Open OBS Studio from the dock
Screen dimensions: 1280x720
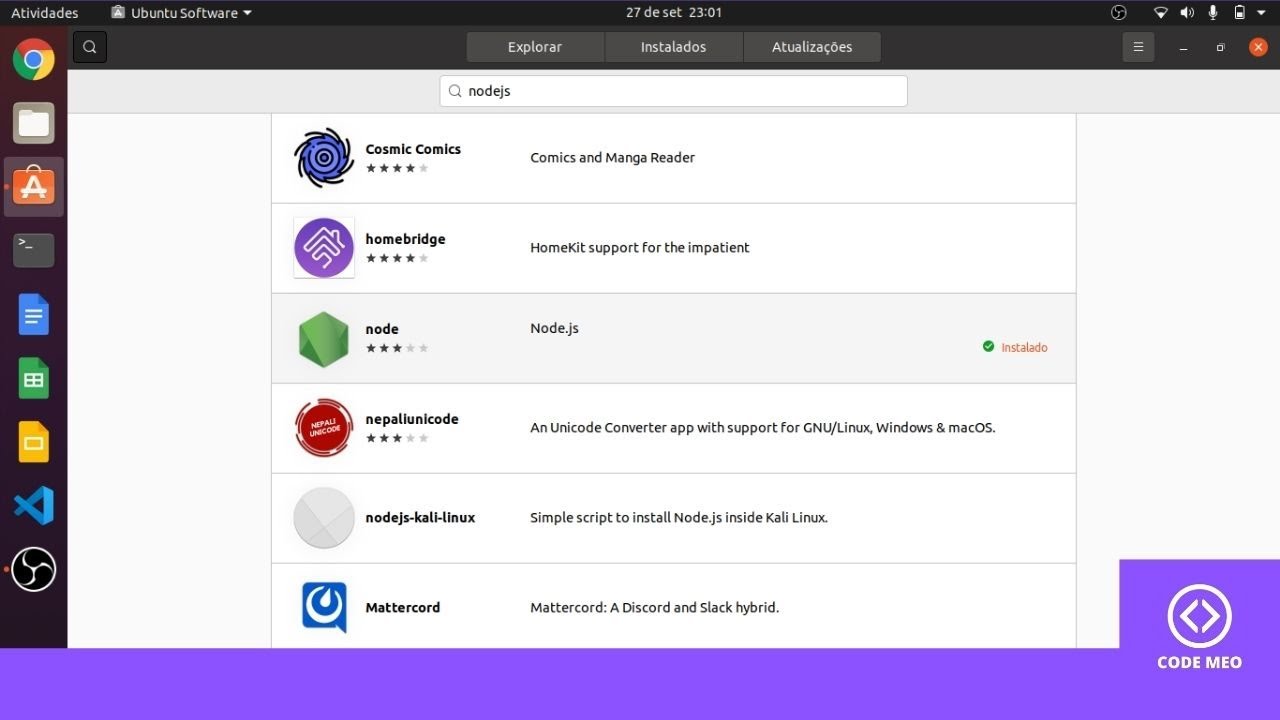34,569
